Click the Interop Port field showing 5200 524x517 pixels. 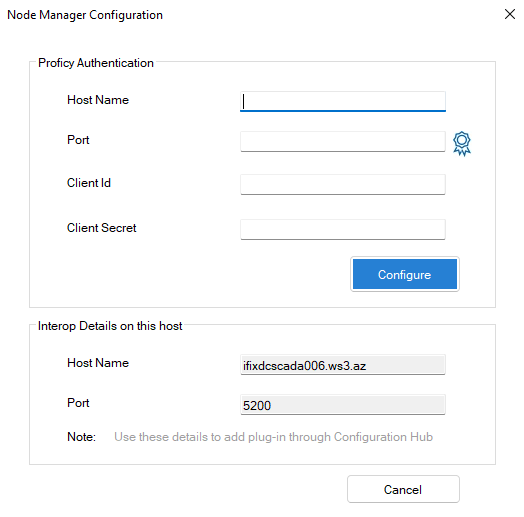click(x=343, y=405)
